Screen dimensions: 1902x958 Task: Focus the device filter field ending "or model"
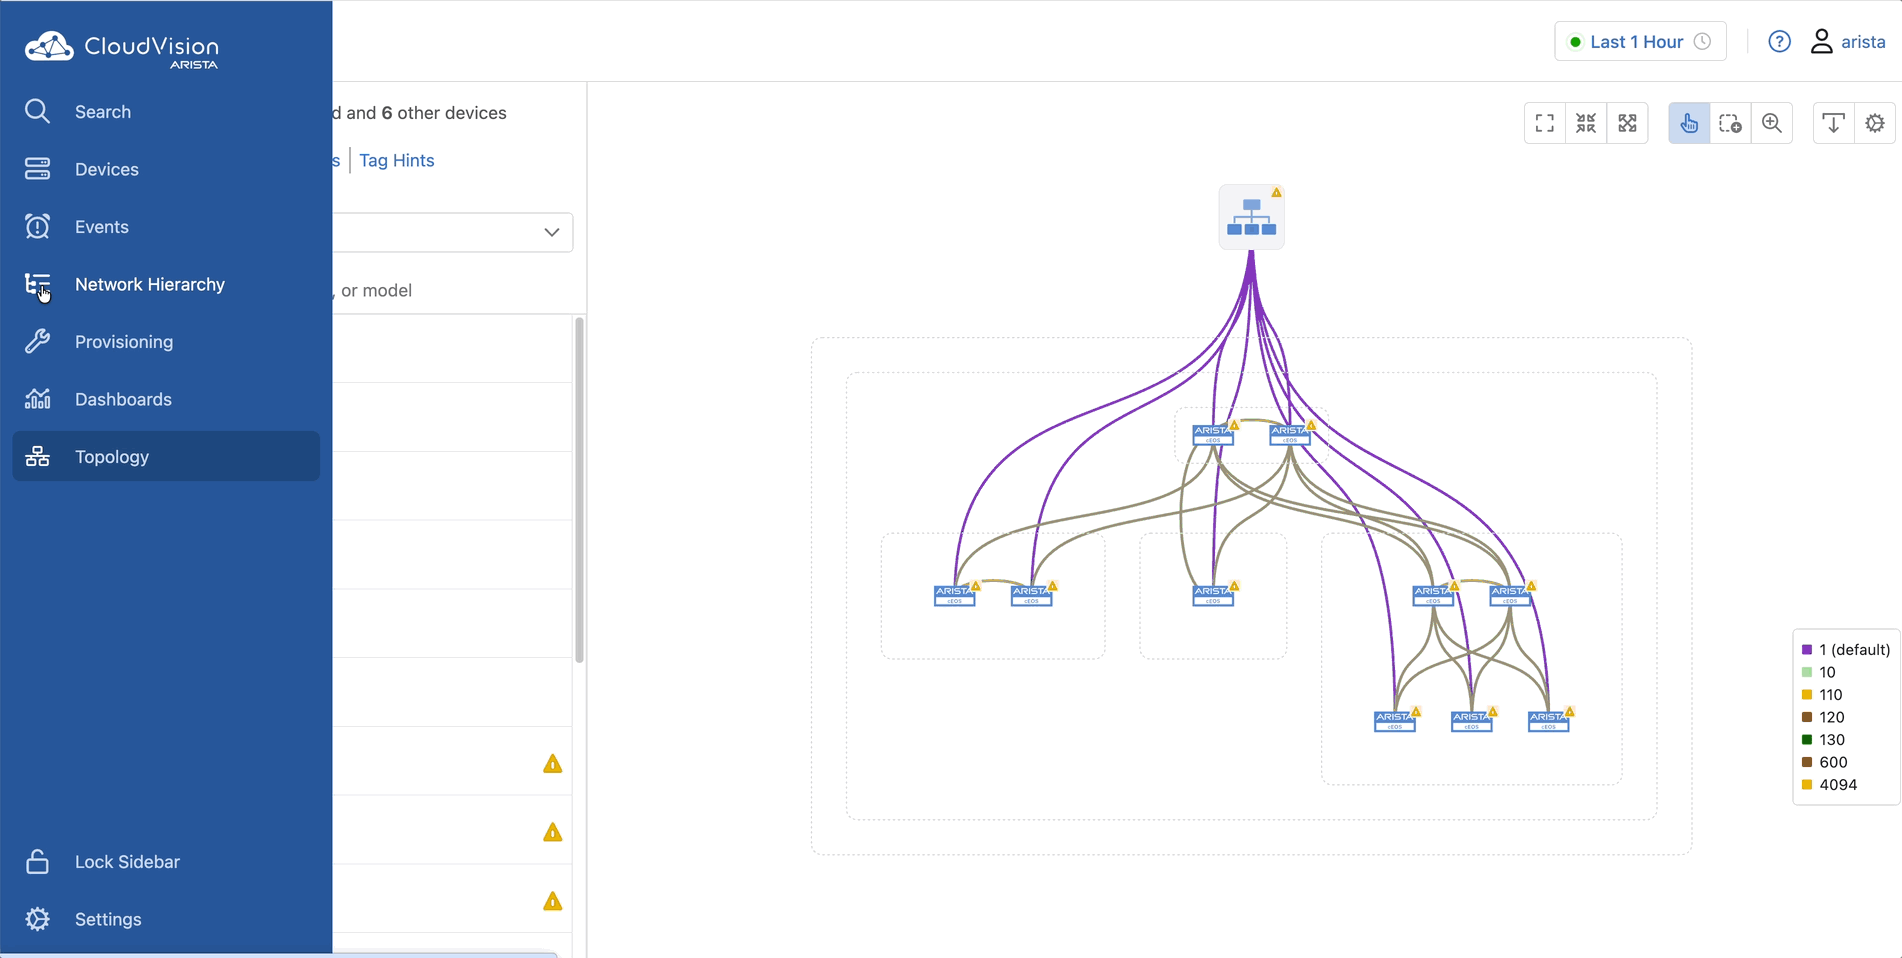tap(453, 290)
